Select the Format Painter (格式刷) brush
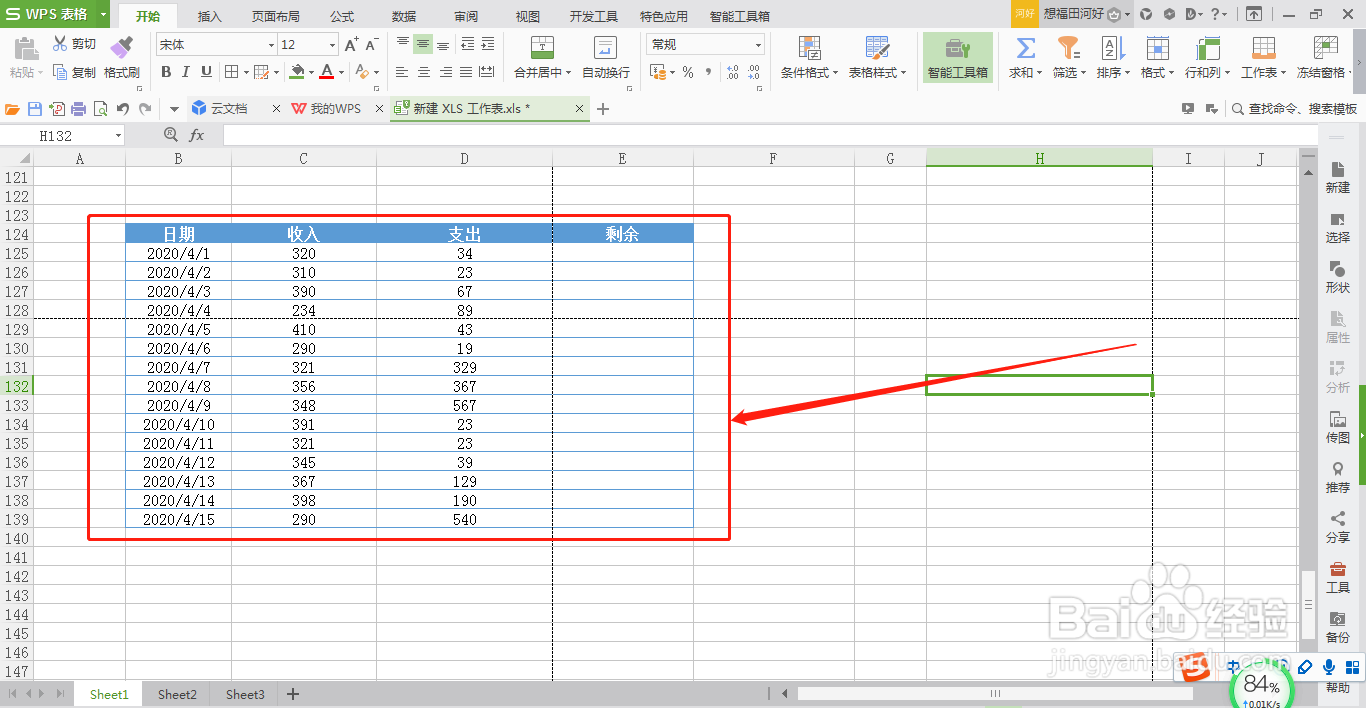This screenshot has height=708, width=1366. 121,47
